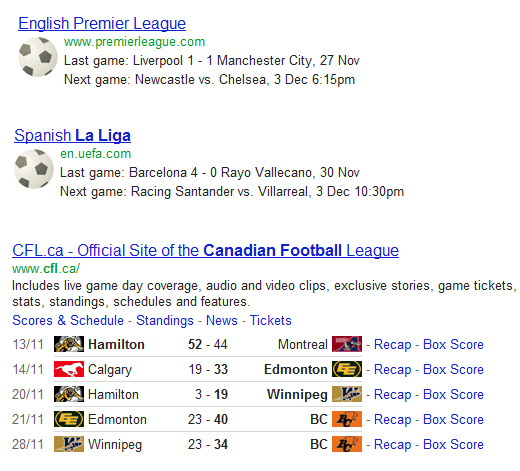Go to the Scores & Schedule sitelink
The width and height of the screenshot is (520, 471).
[x=68, y=320]
